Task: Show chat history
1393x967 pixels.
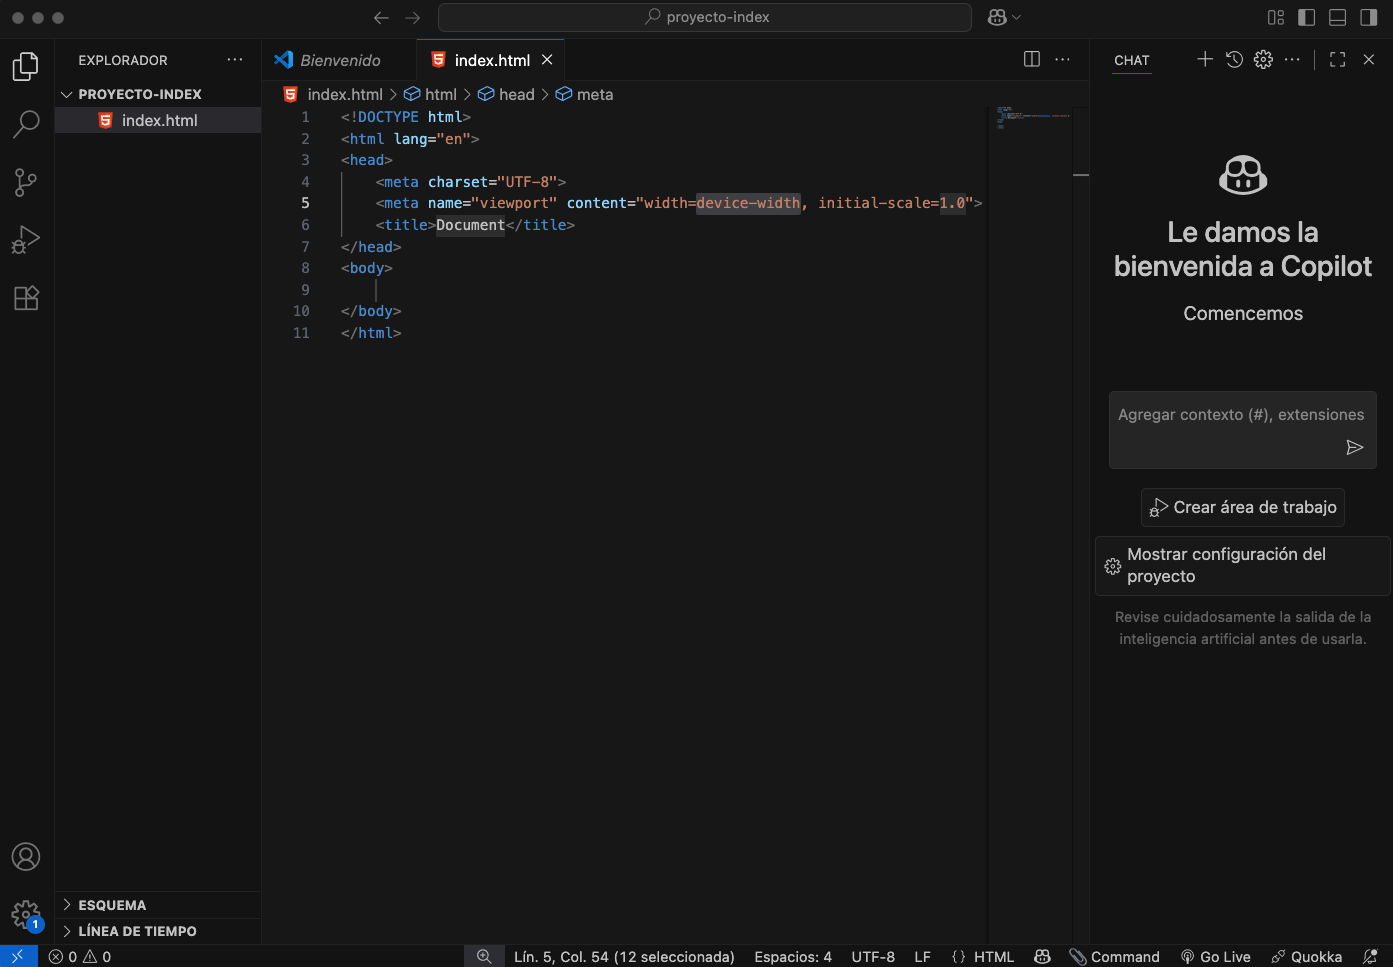Action: click(1234, 59)
